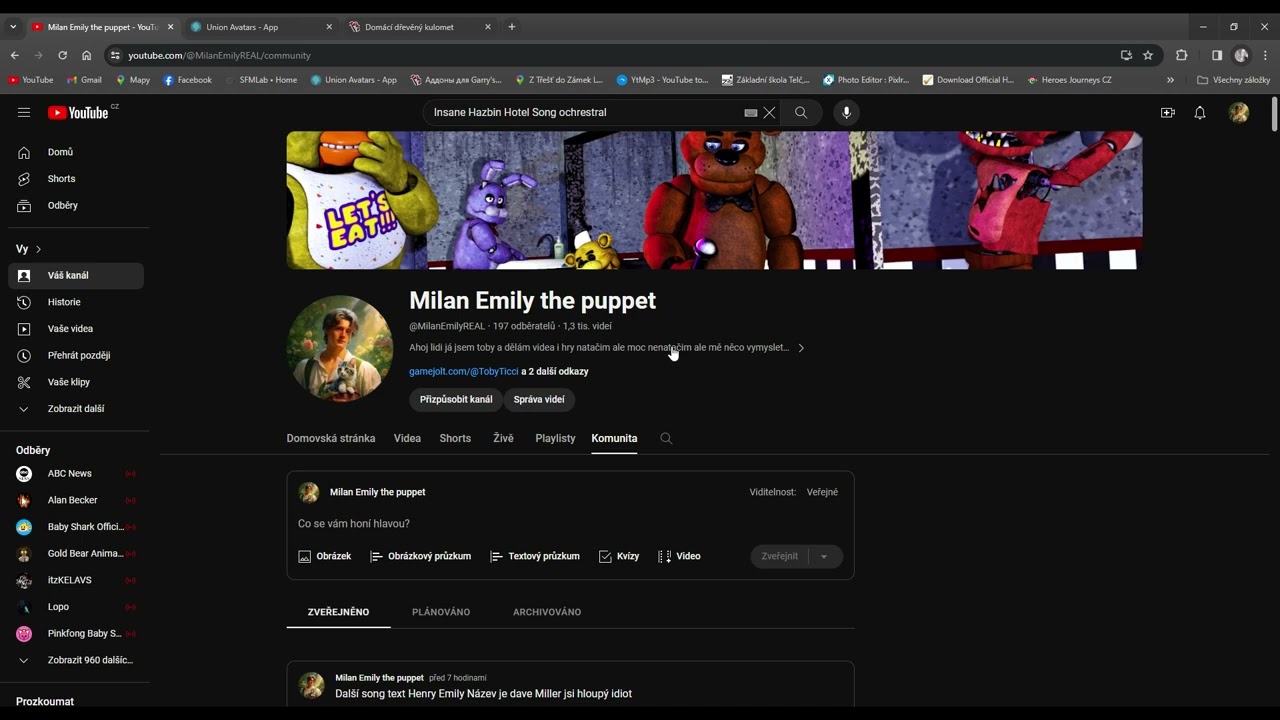Switch to Domácí dřevěný kulomet browser tab
The width and height of the screenshot is (1280, 720).
(x=420, y=27)
